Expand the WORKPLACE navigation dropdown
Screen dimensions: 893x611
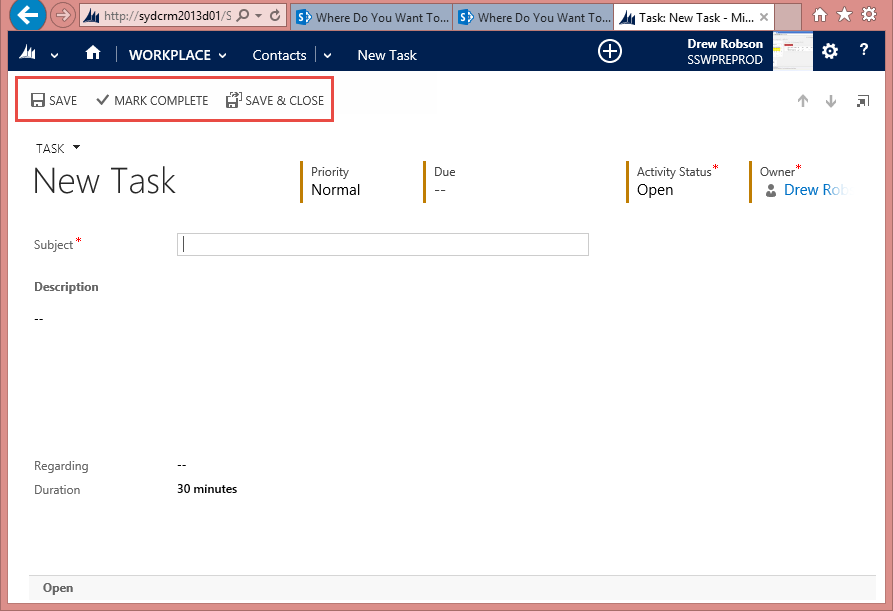point(222,55)
